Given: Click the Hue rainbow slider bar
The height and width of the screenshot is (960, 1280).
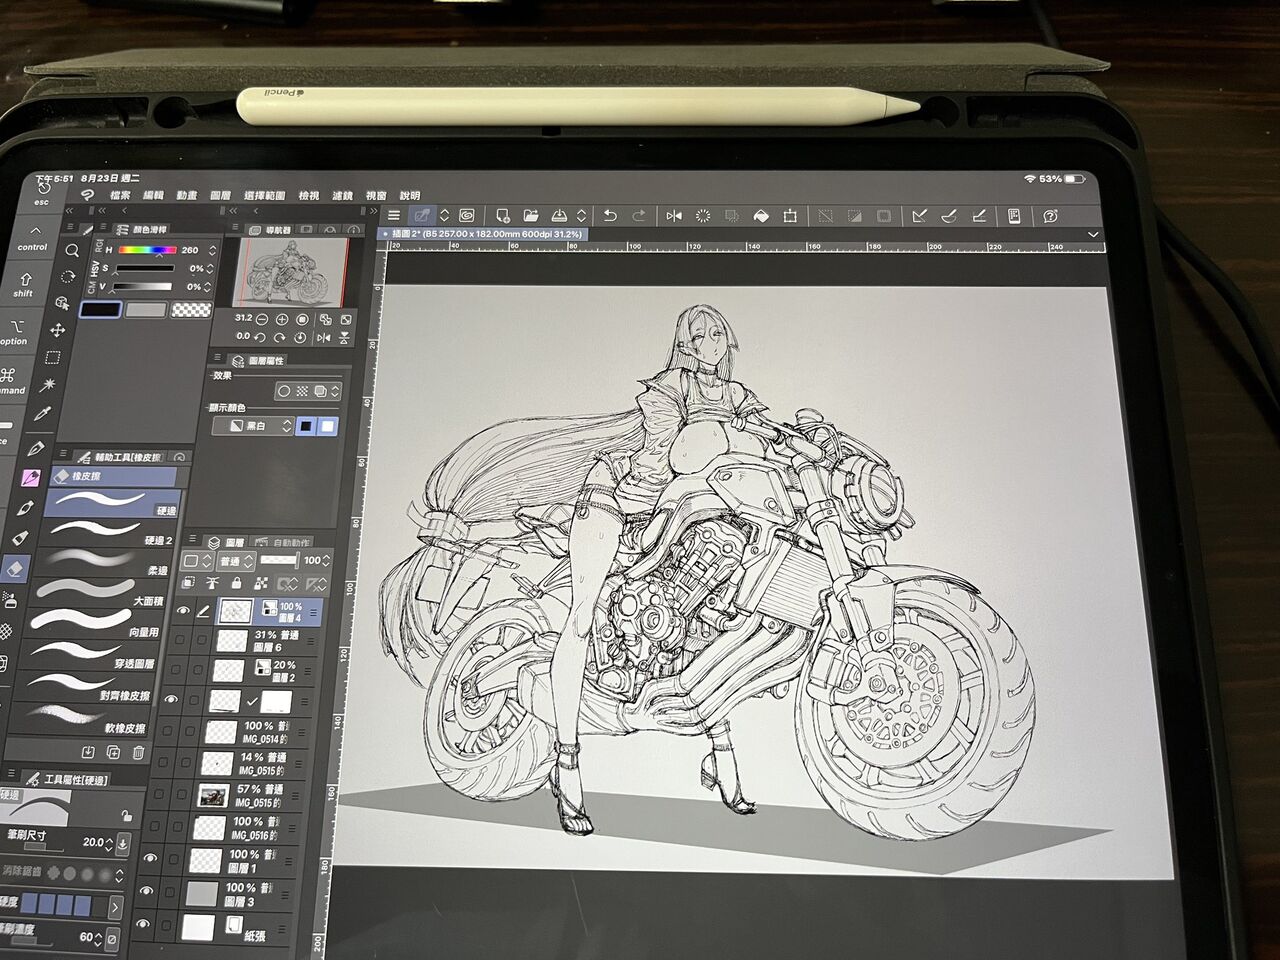Looking at the screenshot, I should [x=147, y=250].
